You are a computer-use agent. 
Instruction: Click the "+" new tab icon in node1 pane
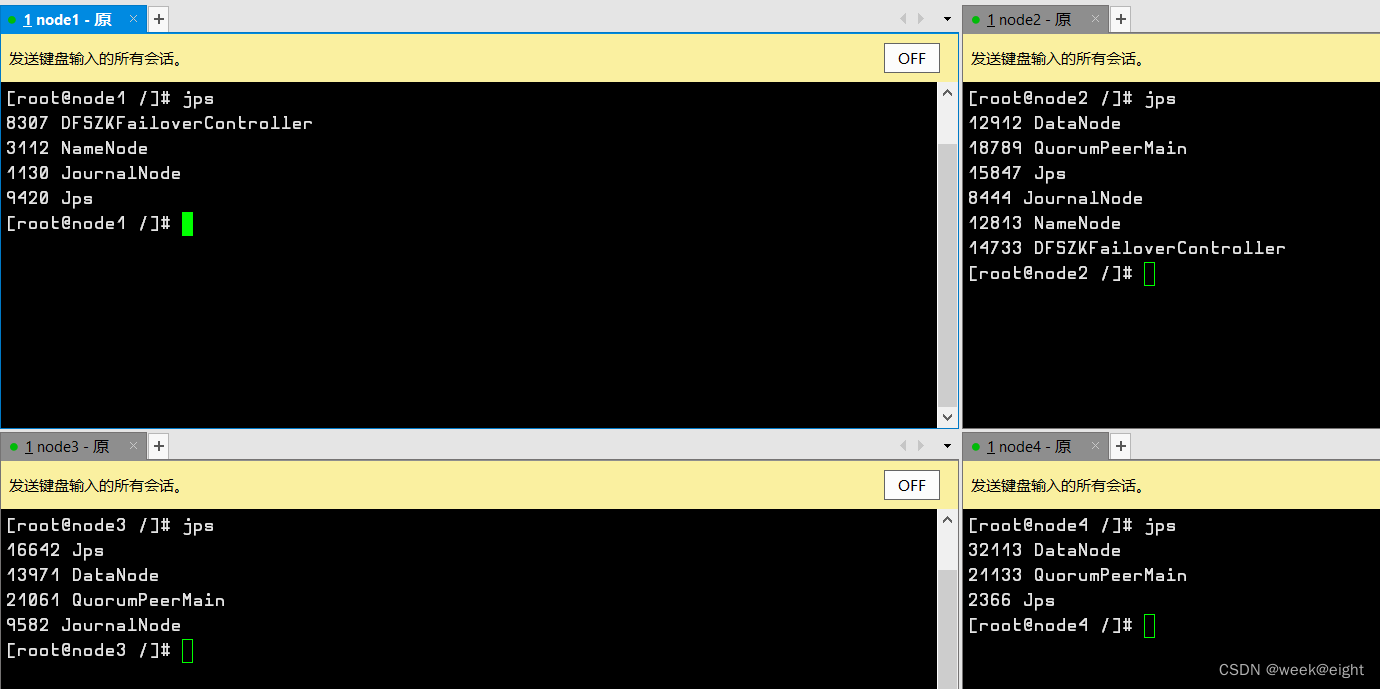pyautogui.click(x=158, y=18)
